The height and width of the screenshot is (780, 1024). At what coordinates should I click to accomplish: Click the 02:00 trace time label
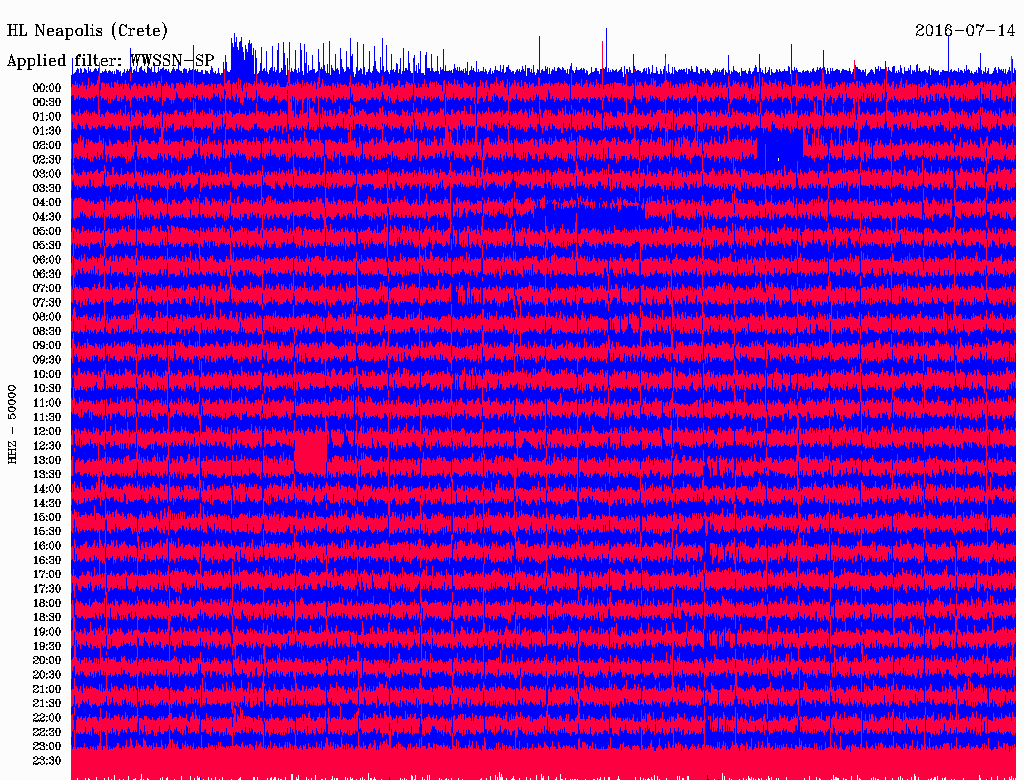click(47, 145)
